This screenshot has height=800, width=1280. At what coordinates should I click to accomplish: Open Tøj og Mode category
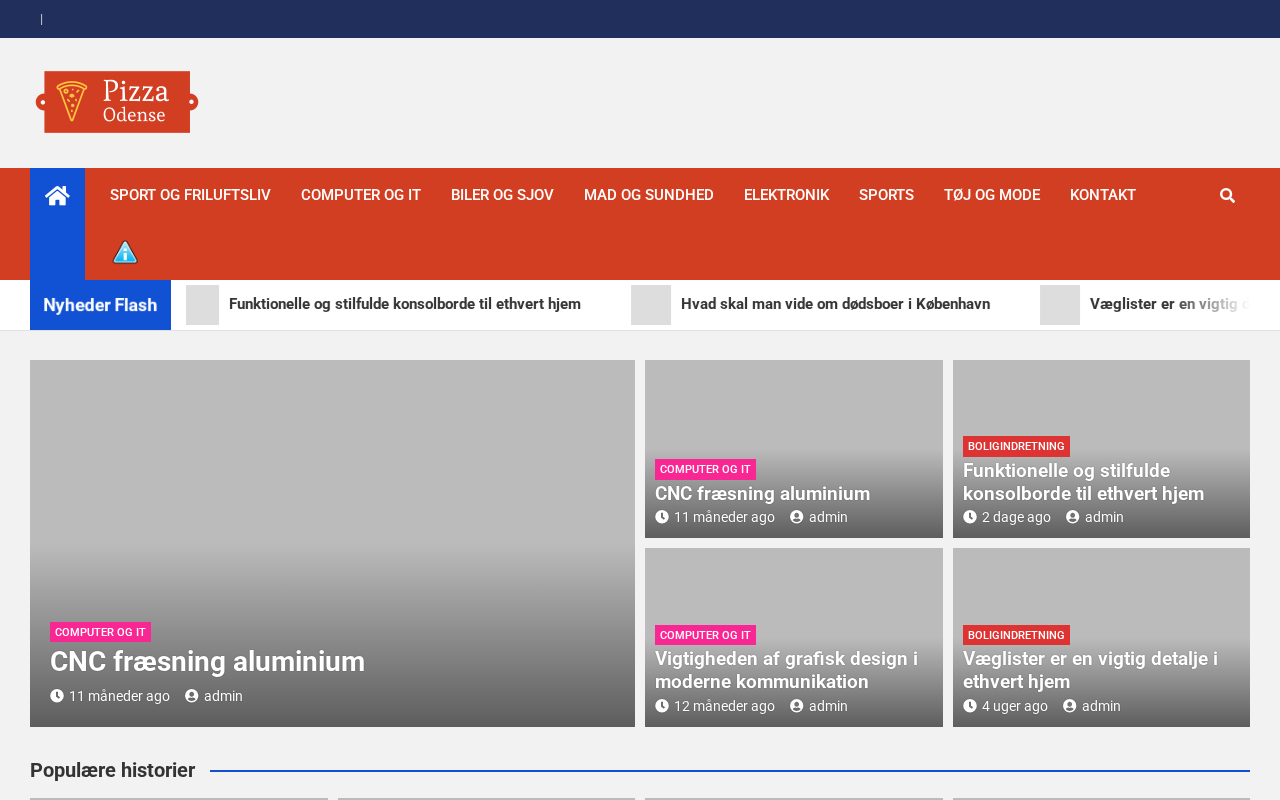pyautogui.click(x=992, y=195)
